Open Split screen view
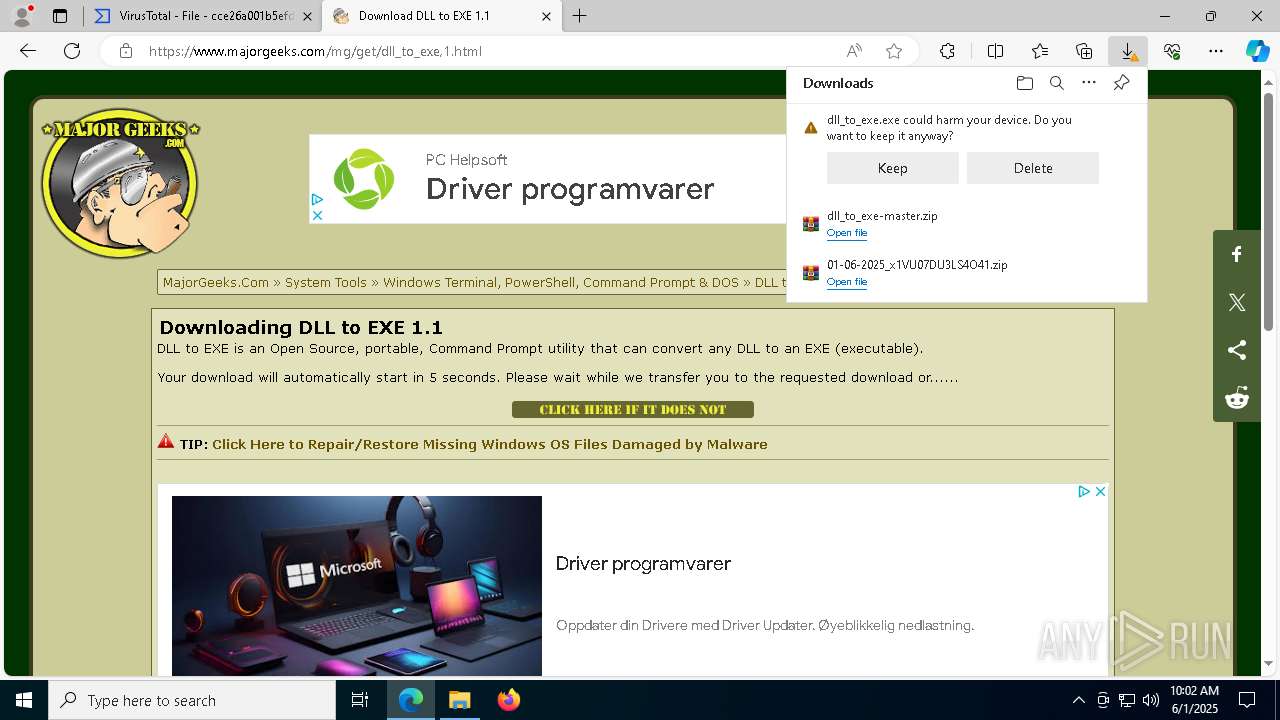1280x720 pixels. pos(995,51)
